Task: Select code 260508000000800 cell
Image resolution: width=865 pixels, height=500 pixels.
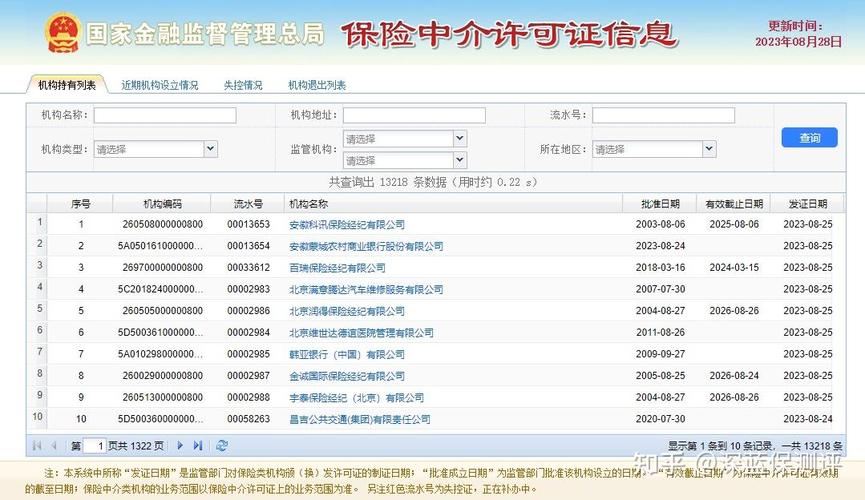Action: 162,224
